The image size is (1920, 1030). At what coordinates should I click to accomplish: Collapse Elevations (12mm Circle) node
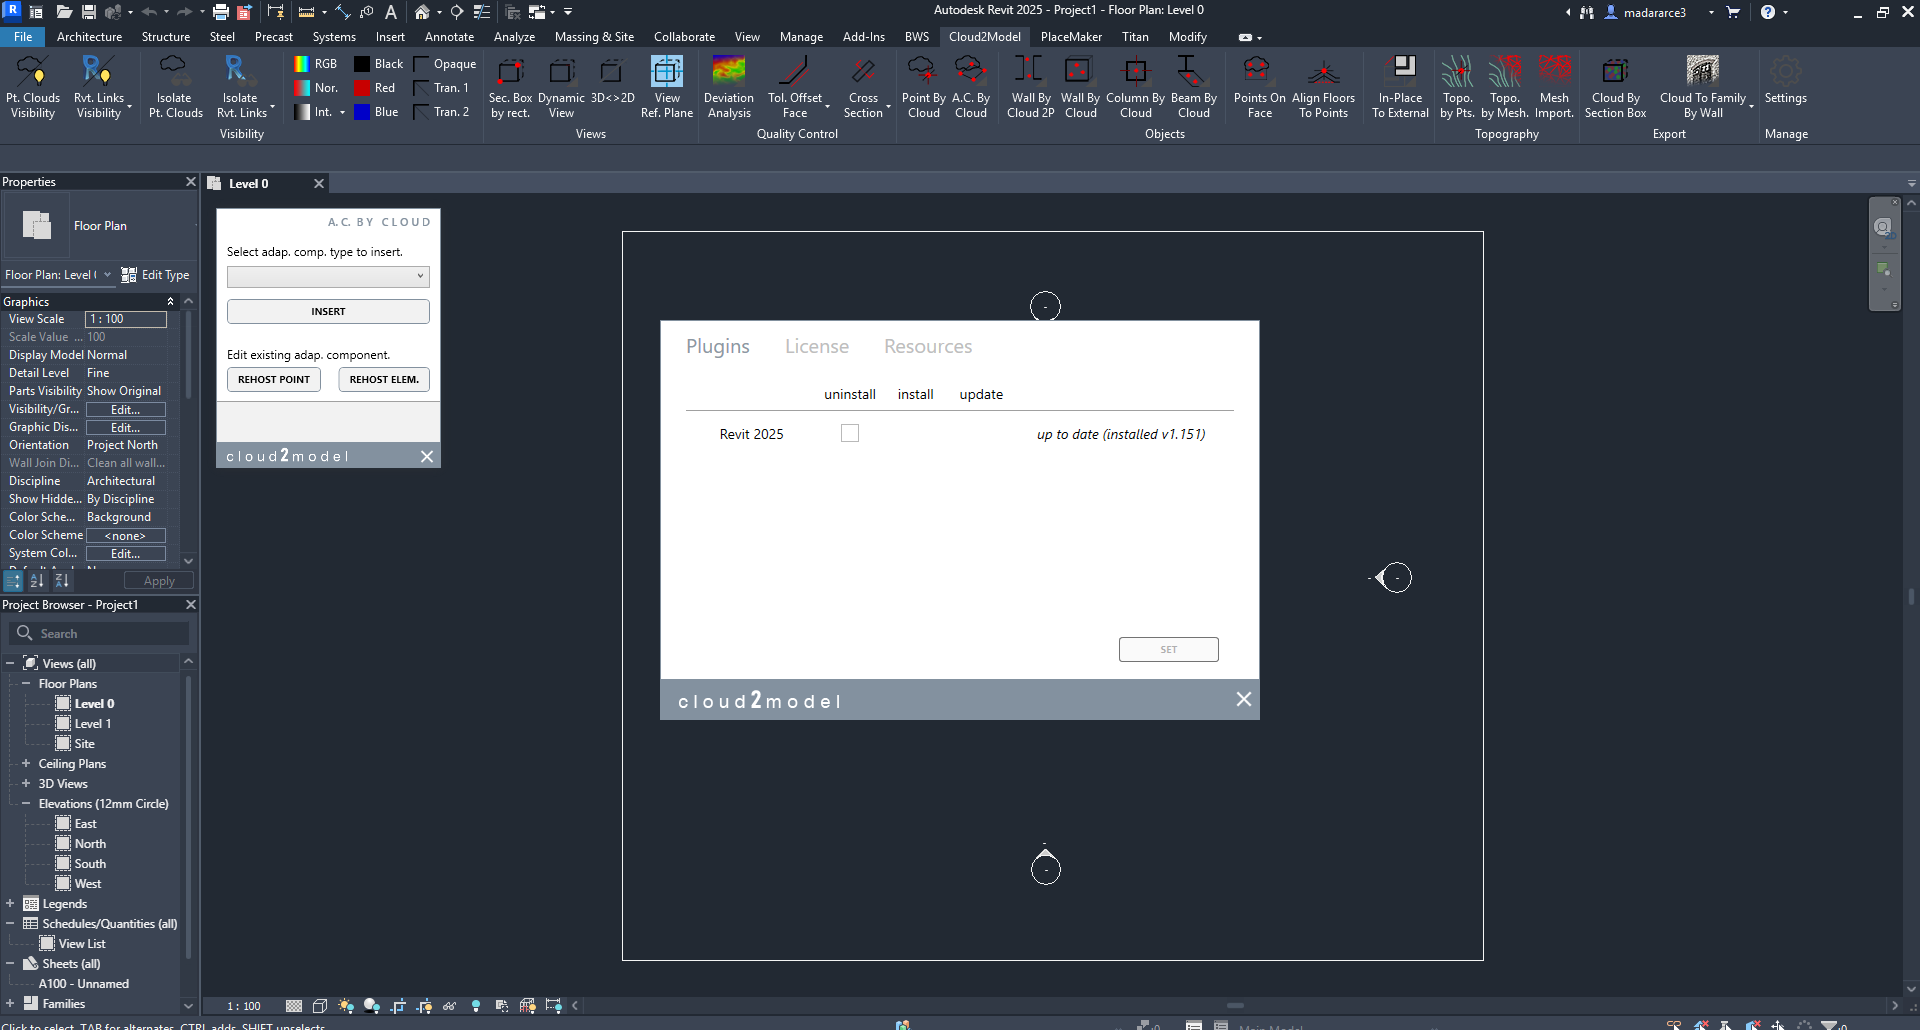click(x=26, y=804)
